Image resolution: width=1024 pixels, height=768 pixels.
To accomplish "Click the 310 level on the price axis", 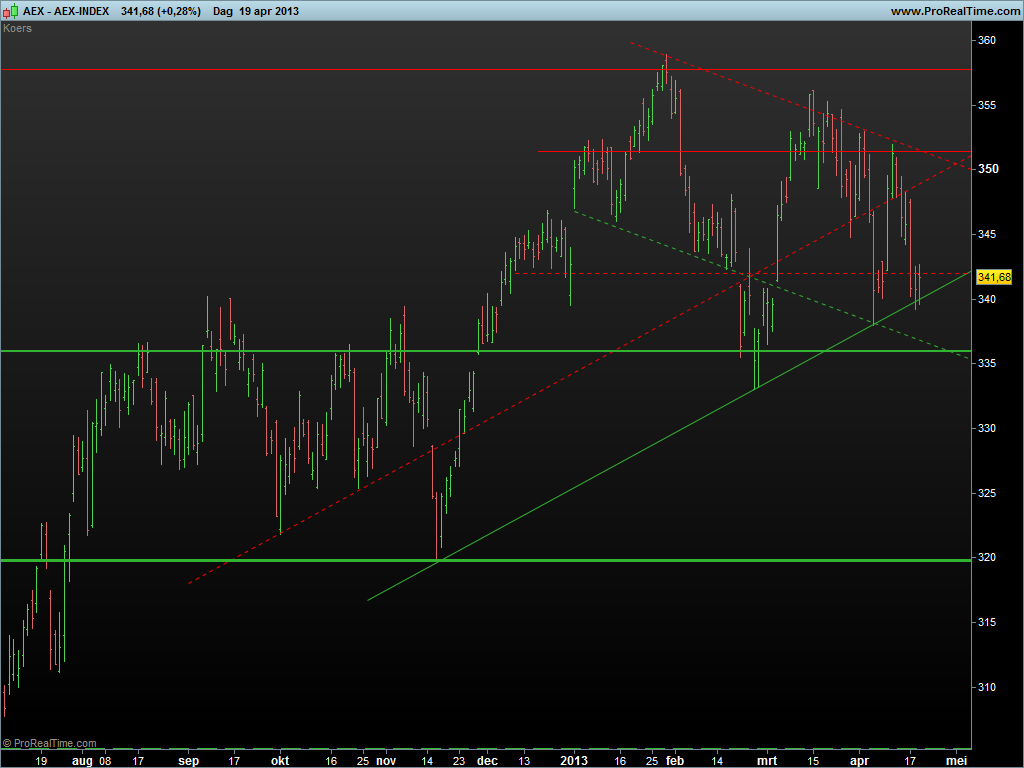I will pyautogui.click(x=987, y=687).
